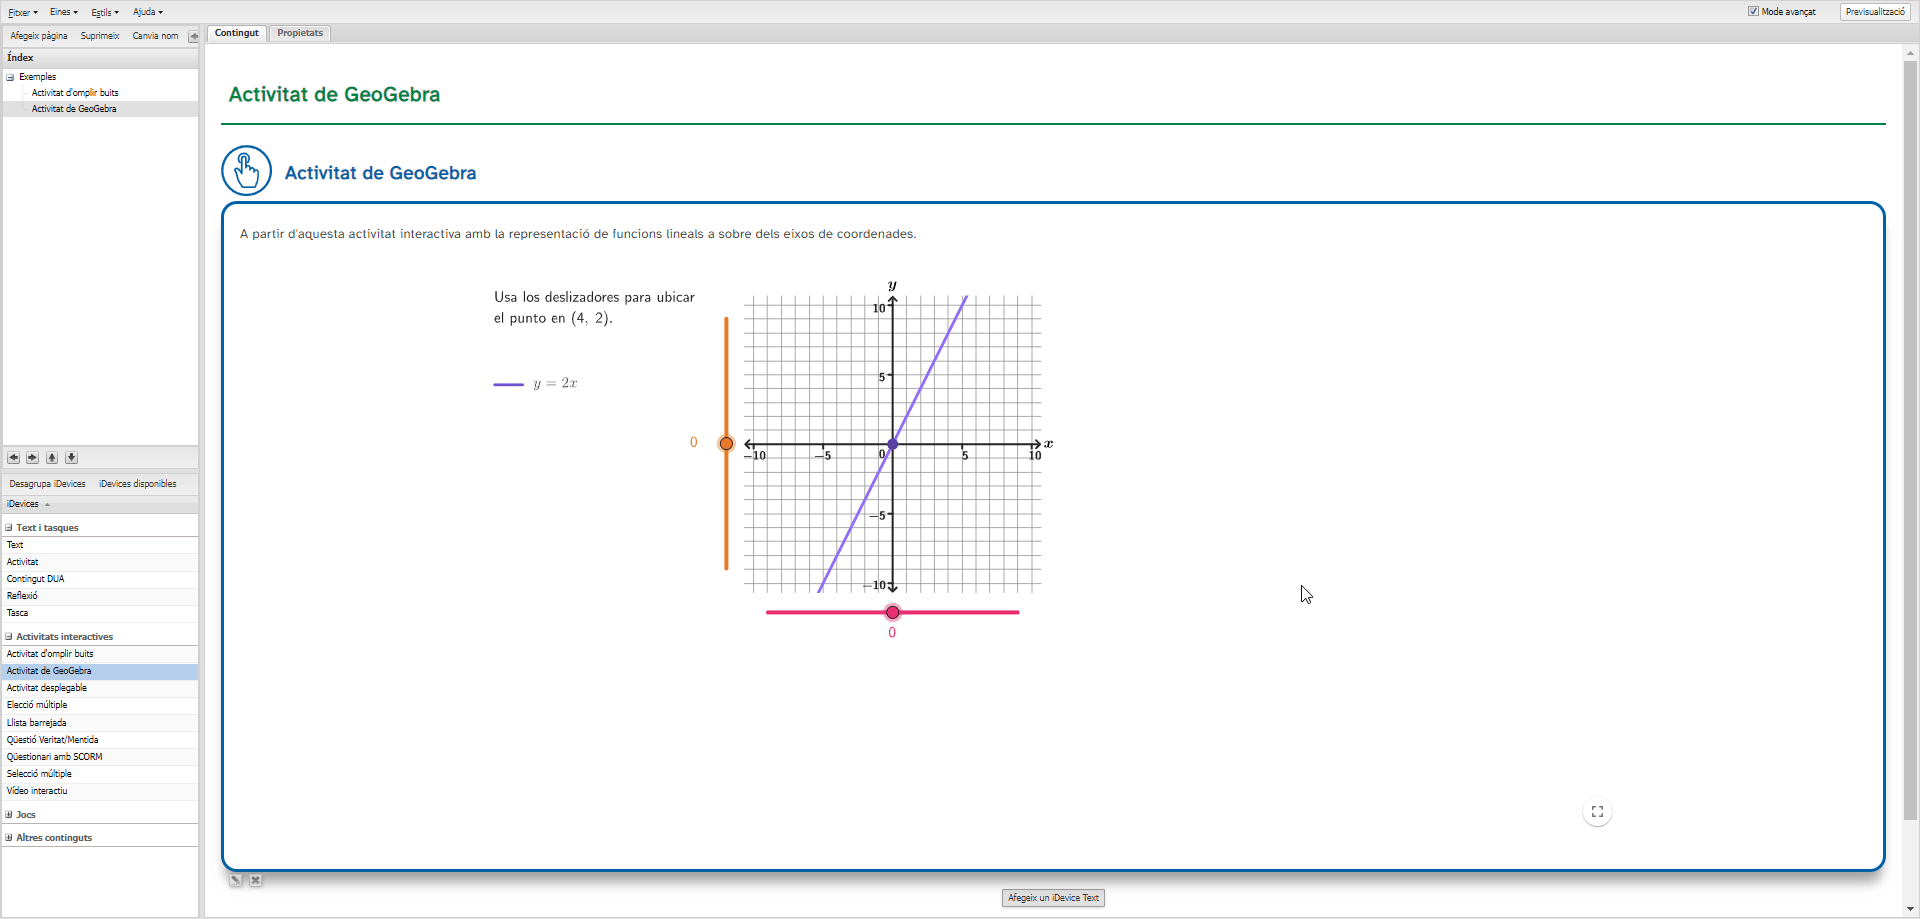Screen dimensions: 1920x919
Task: Click Canvia nom button
Action: [x=155, y=36]
